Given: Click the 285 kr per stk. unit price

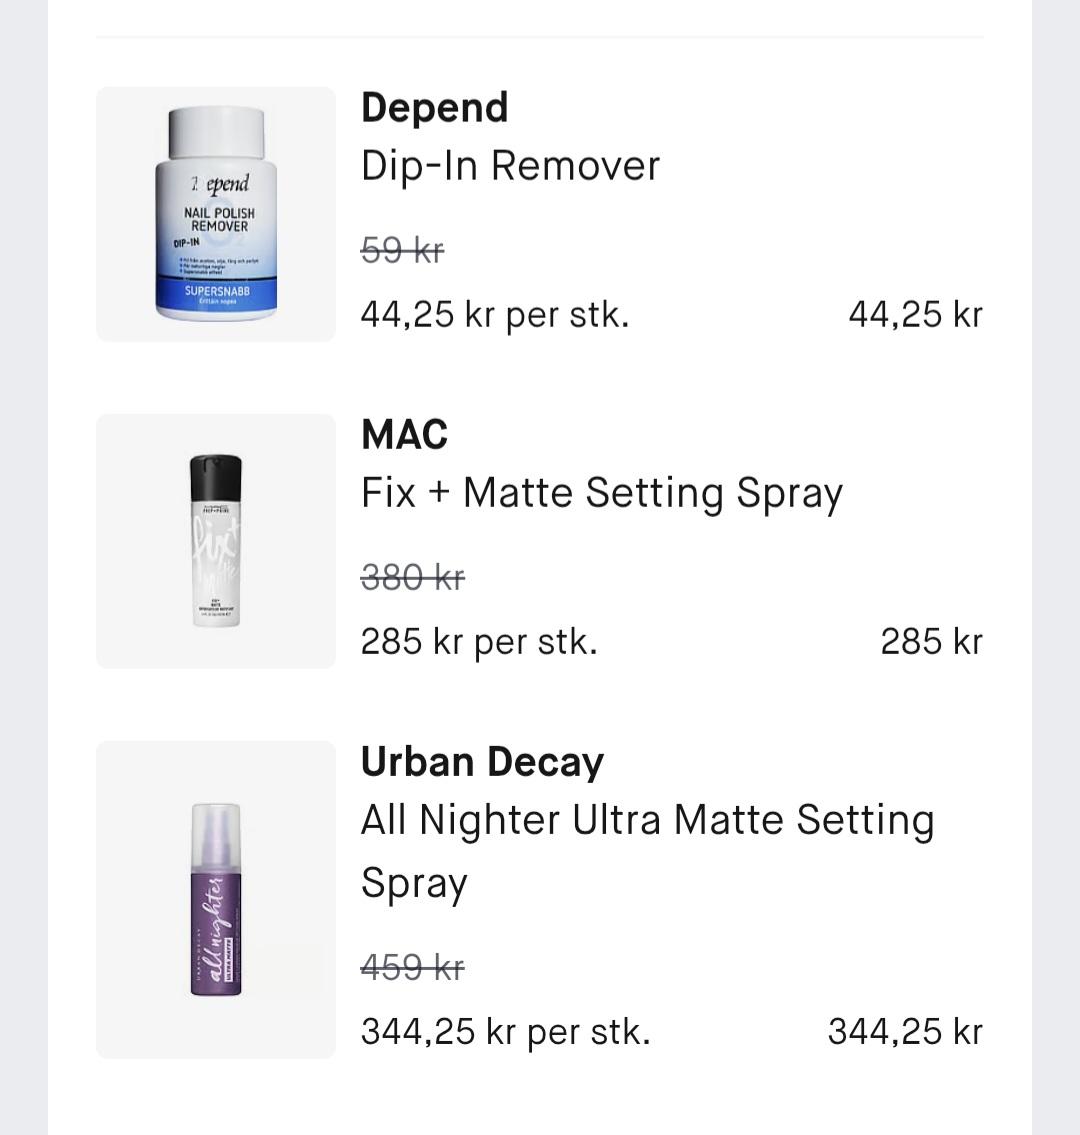Looking at the screenshot, I should [479, 642].
